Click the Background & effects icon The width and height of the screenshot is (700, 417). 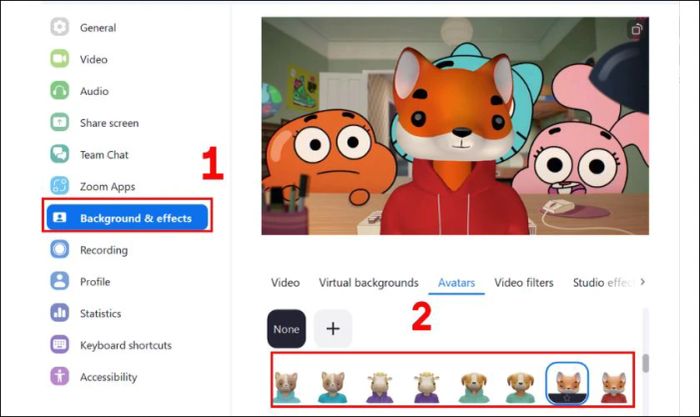[59, 218]
